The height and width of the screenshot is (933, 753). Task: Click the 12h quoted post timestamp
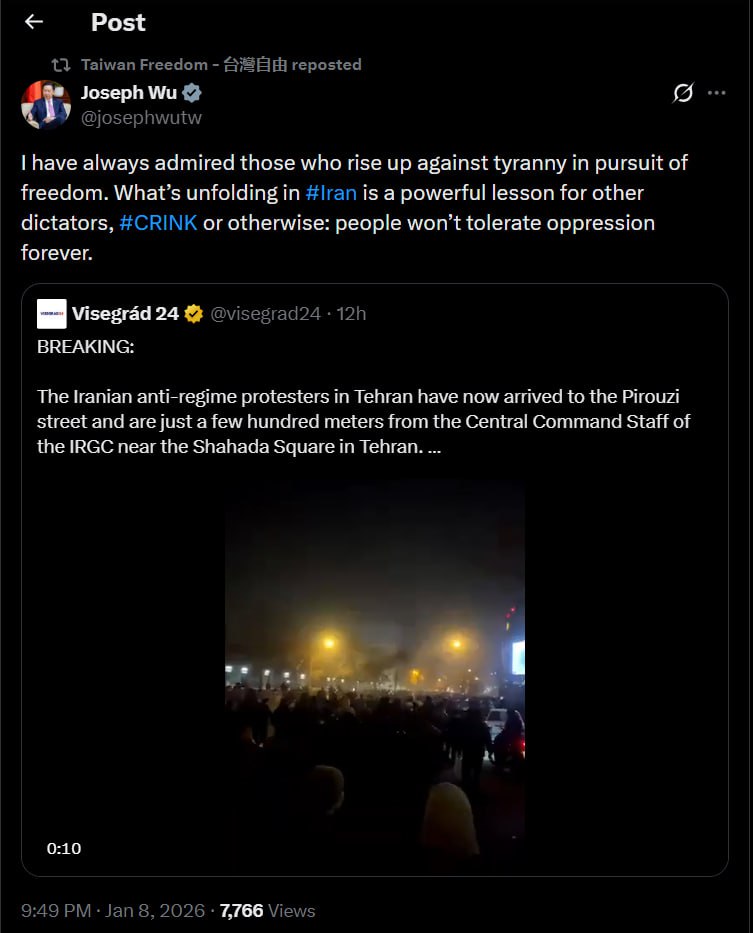351,314
